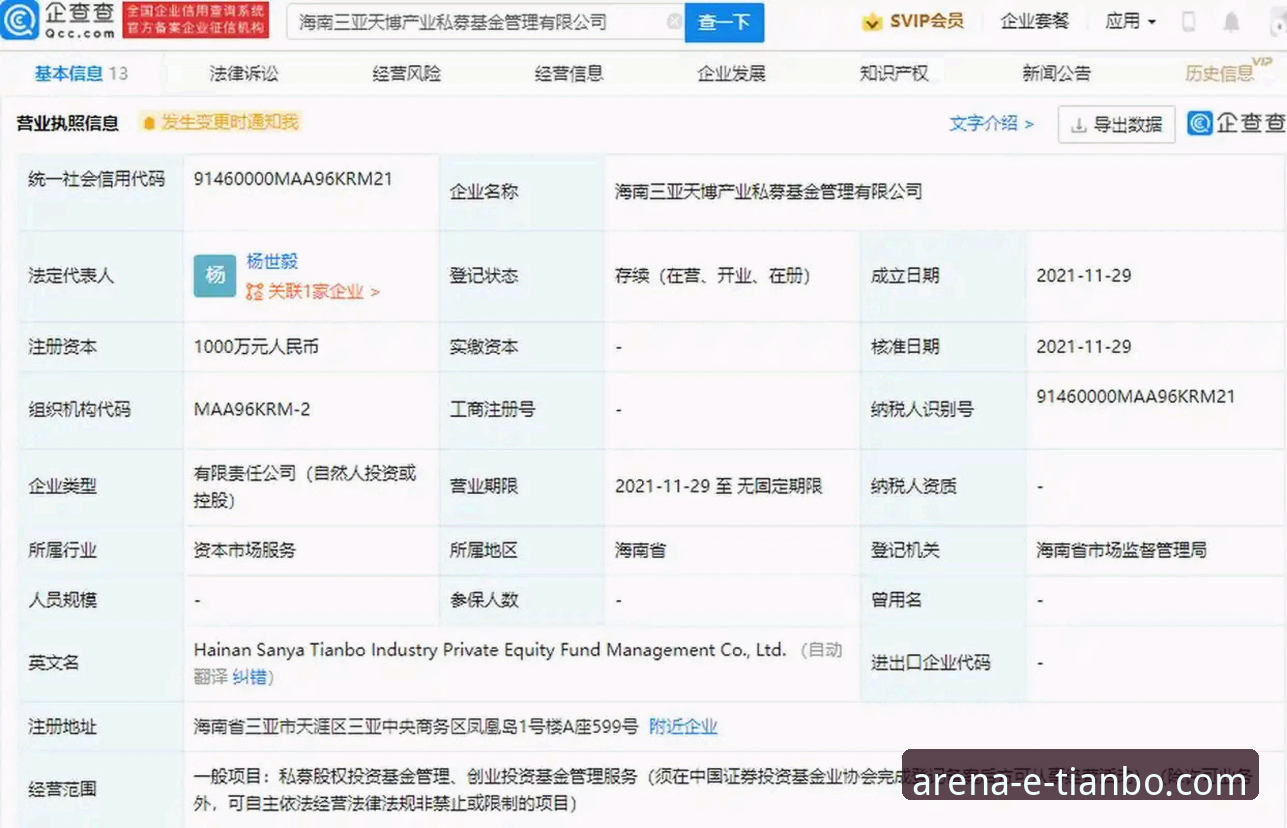Open the SVIP会员 crown link

(x=913, y=21)
